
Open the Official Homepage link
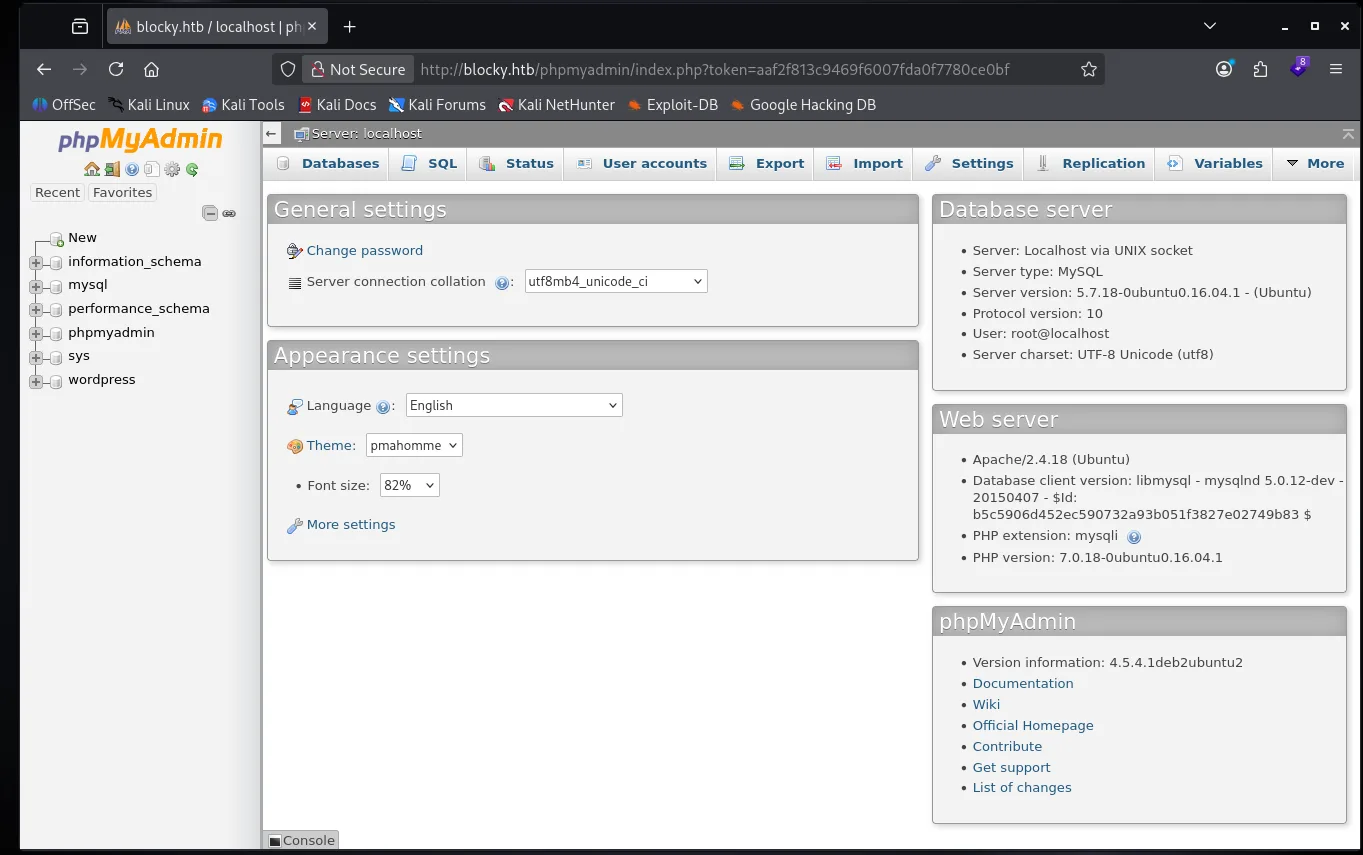pyautogui.click(x=1033, y=726)
